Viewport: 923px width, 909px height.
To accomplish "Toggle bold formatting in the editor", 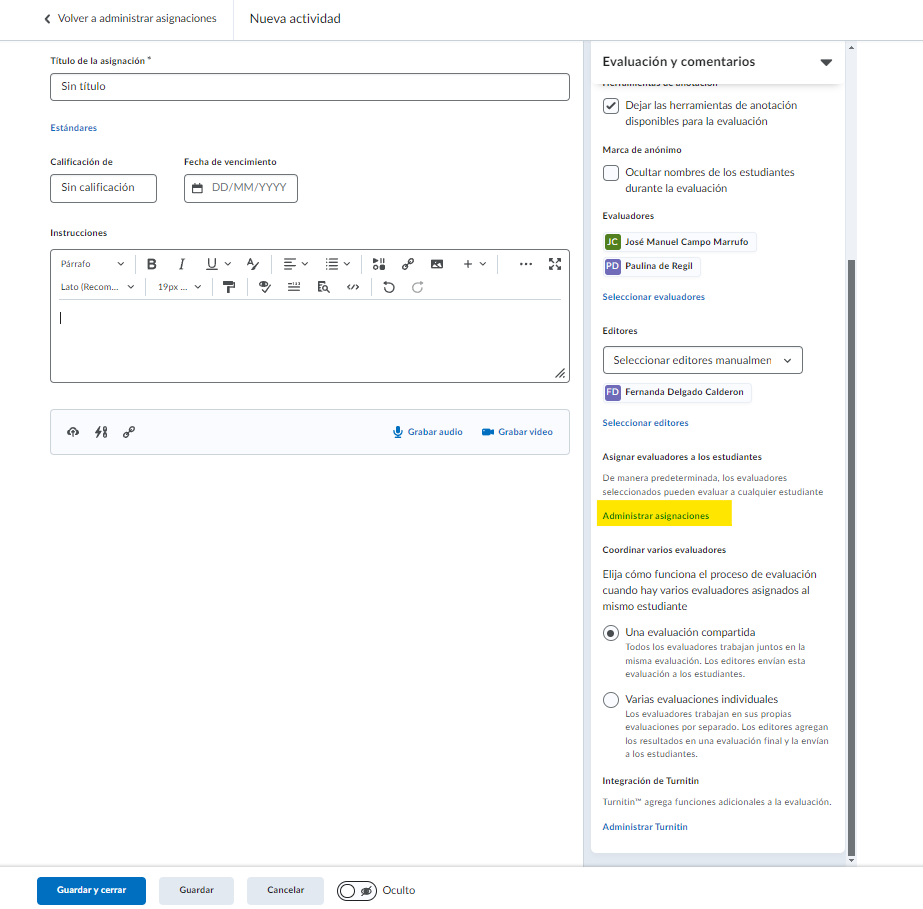I will [x=152, y=264].
